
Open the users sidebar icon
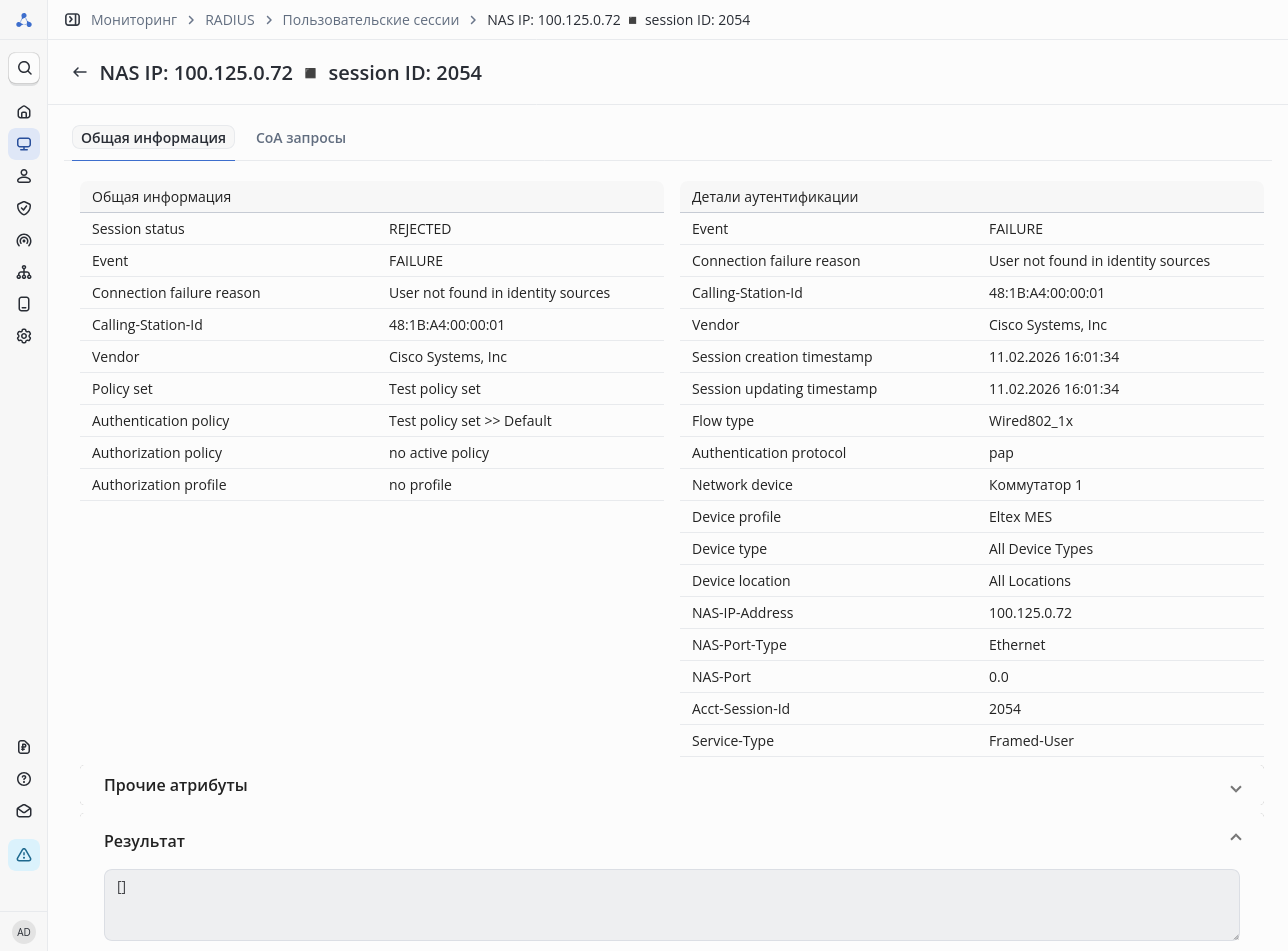click(x=24, y=176)
